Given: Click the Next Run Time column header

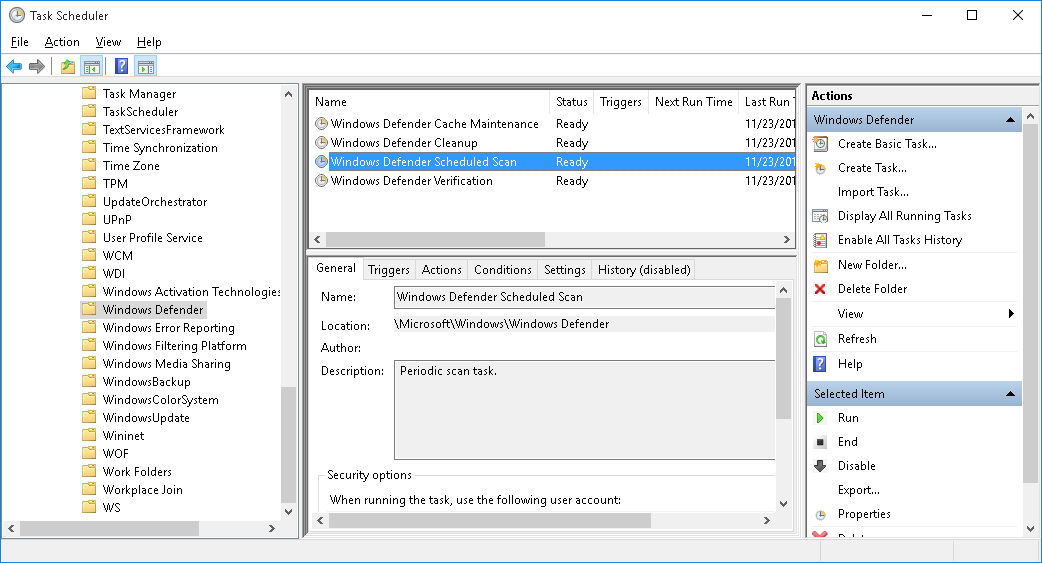Looking at the screenshot, I should (x=693, y=102).
